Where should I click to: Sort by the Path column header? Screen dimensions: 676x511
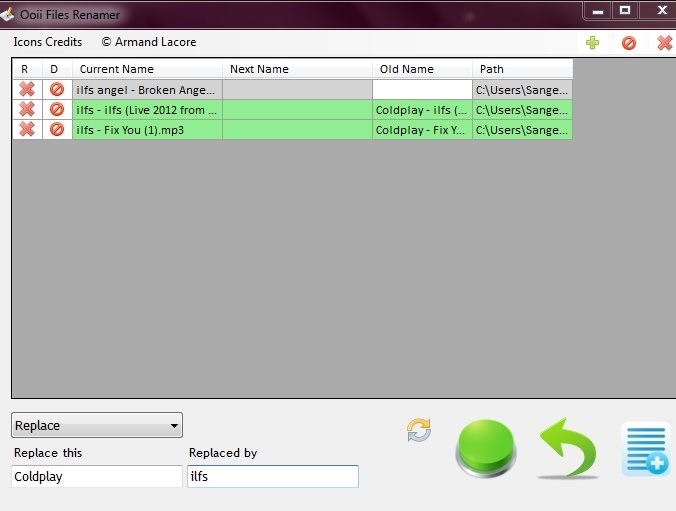tap(523, 69)
